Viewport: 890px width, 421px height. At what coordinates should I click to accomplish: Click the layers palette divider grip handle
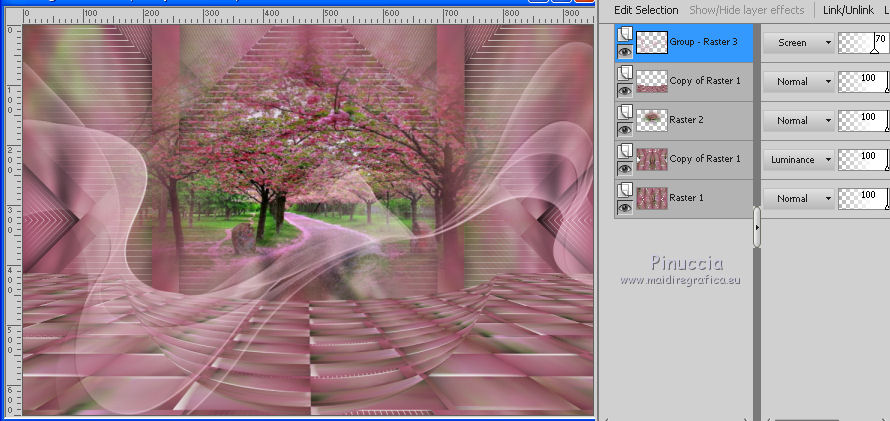[757, 227]
